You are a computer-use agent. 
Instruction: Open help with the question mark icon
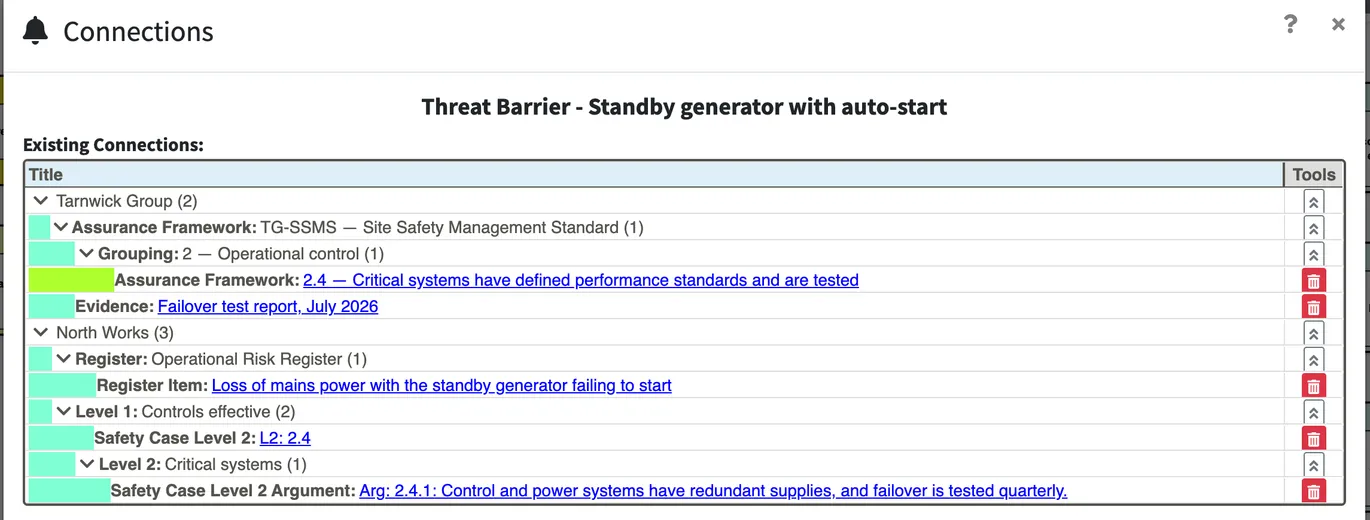(x=1291, y=25)
